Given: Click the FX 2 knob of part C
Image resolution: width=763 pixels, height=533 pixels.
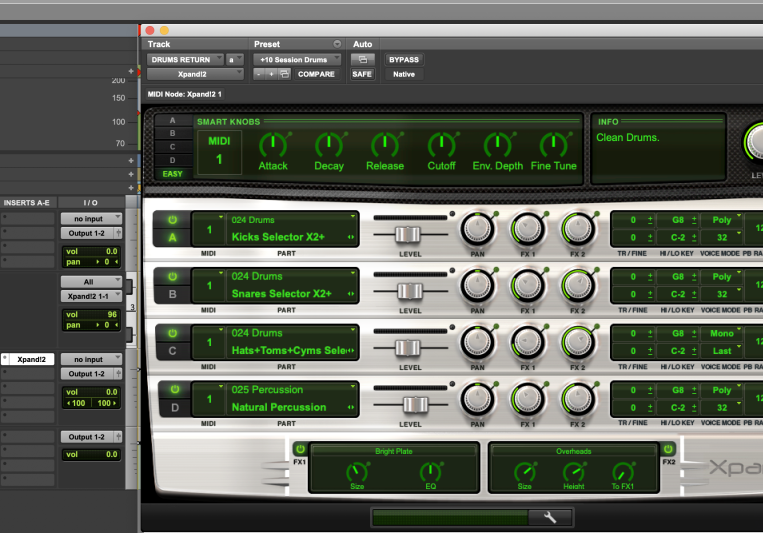Looking at the screenshot, I should tap(578, 342).
